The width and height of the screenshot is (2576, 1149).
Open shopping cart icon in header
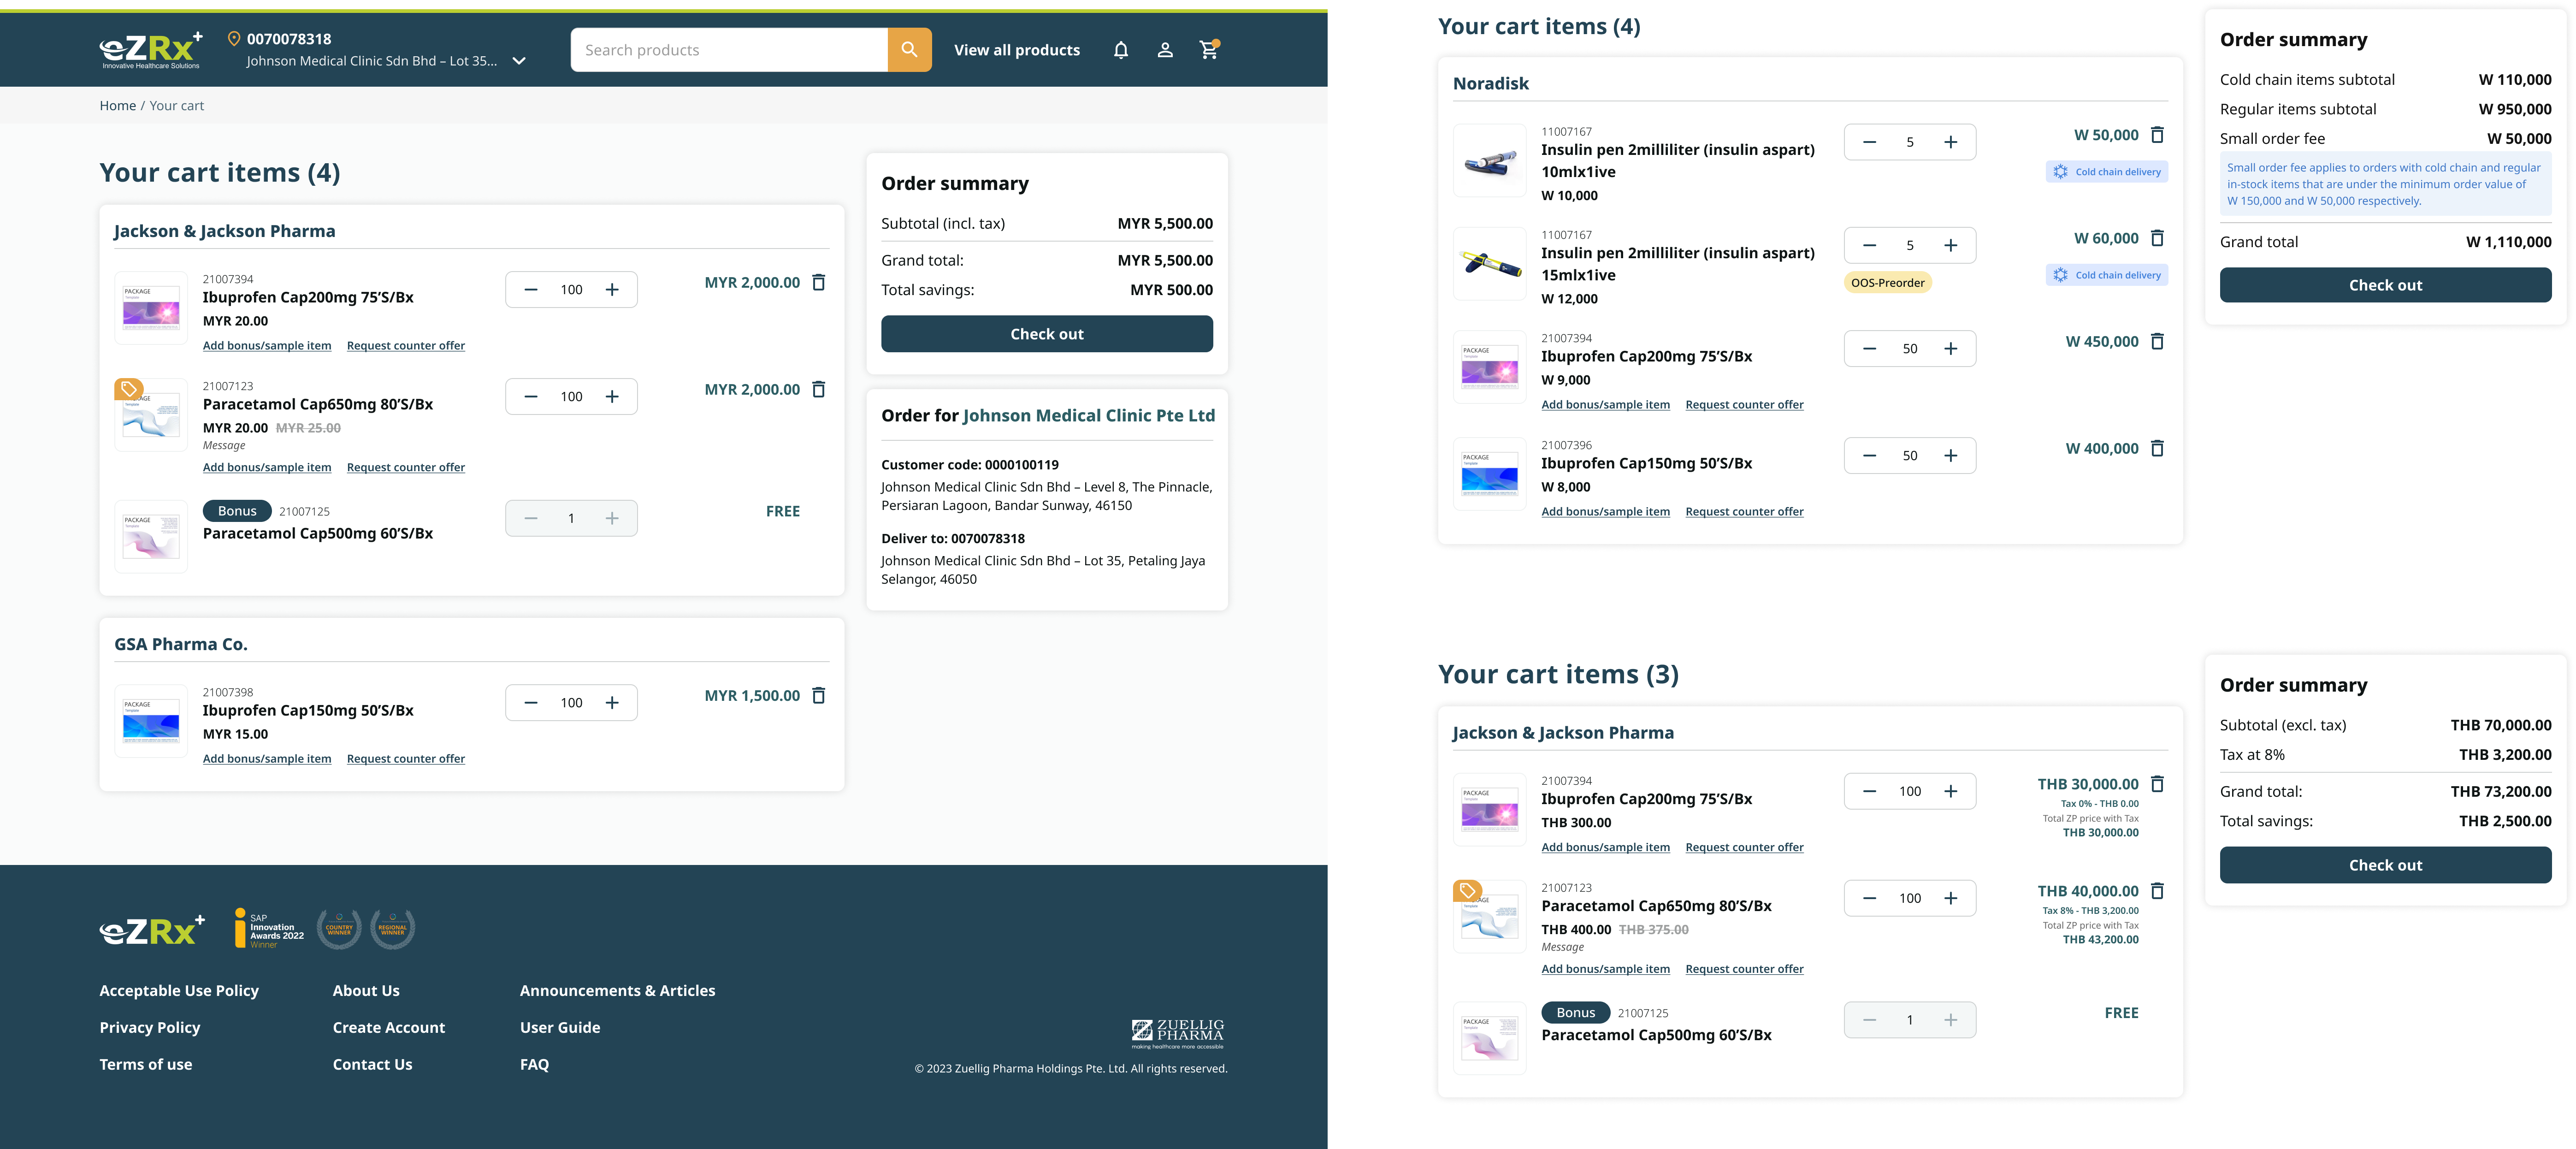point(1209,50)
